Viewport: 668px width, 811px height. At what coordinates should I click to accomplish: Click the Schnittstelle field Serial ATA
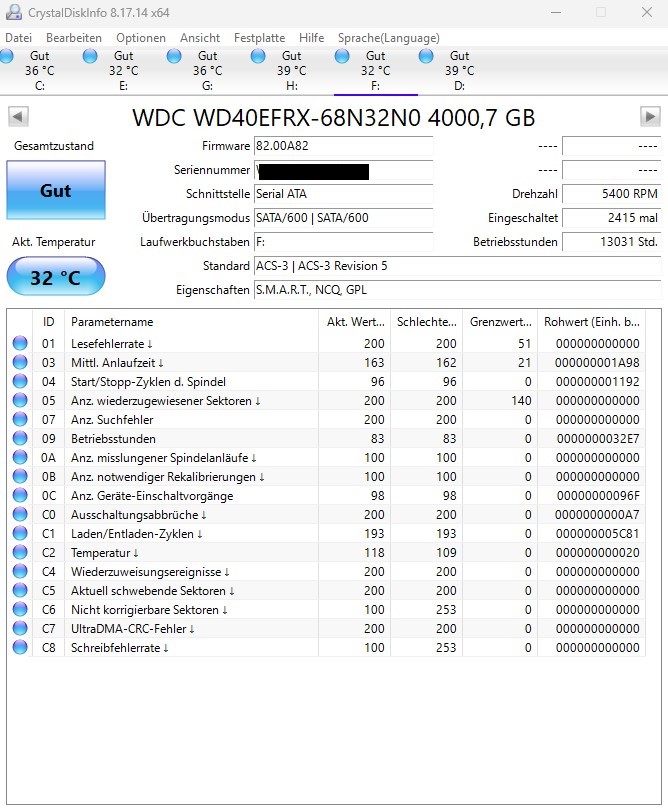point(343,194)
